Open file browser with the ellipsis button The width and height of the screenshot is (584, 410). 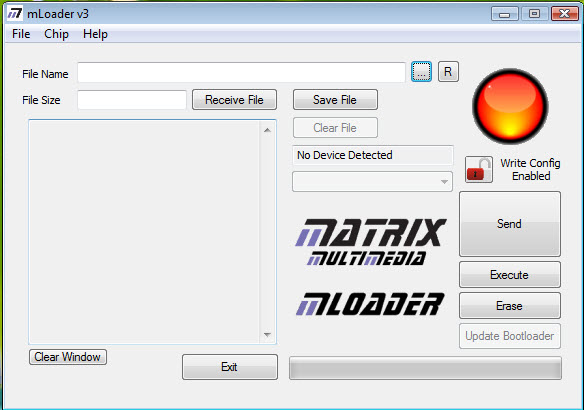pos(421,72)
